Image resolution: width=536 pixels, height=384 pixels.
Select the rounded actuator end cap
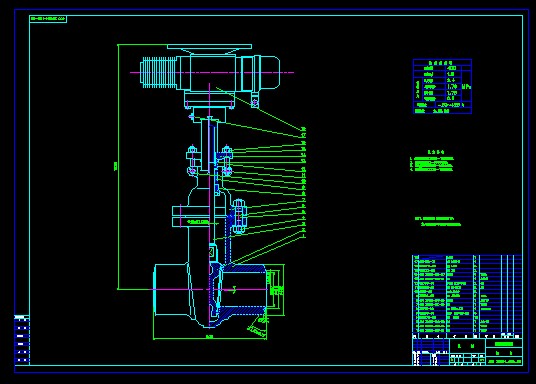tap(270, 72)
